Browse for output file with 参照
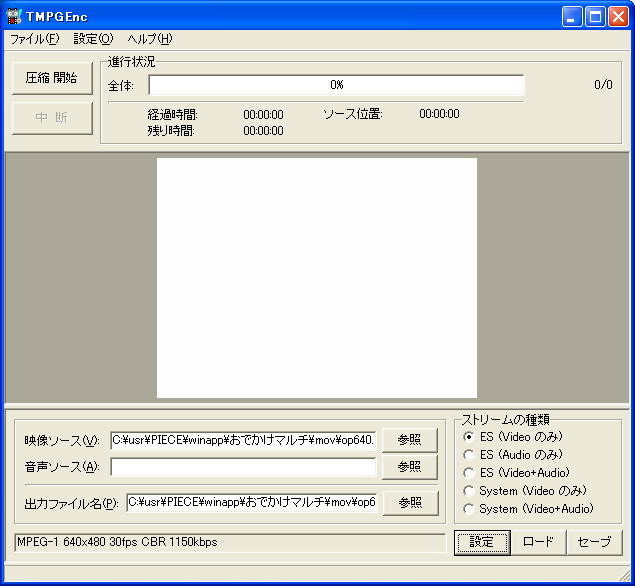 click(x=411, y=503)
